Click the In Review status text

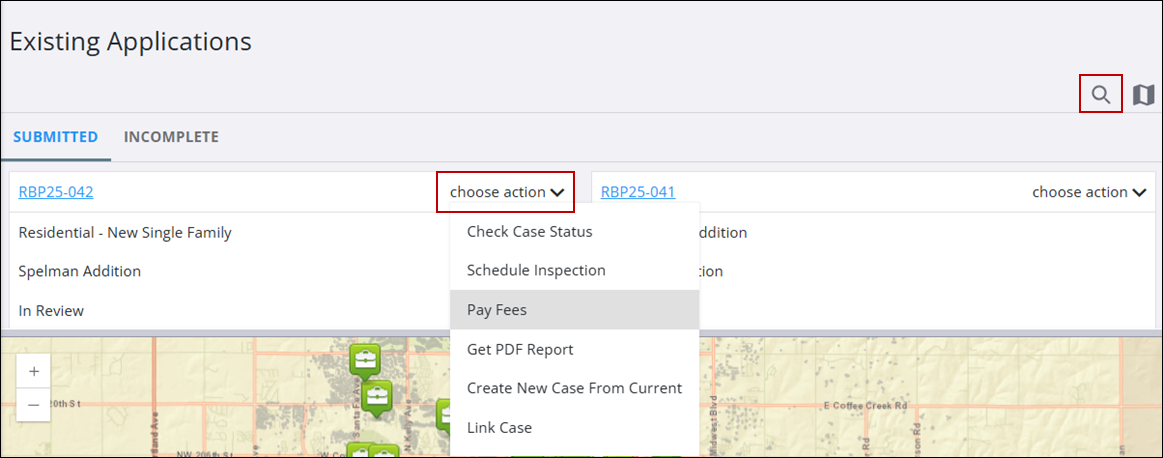[x=51, y=311]
